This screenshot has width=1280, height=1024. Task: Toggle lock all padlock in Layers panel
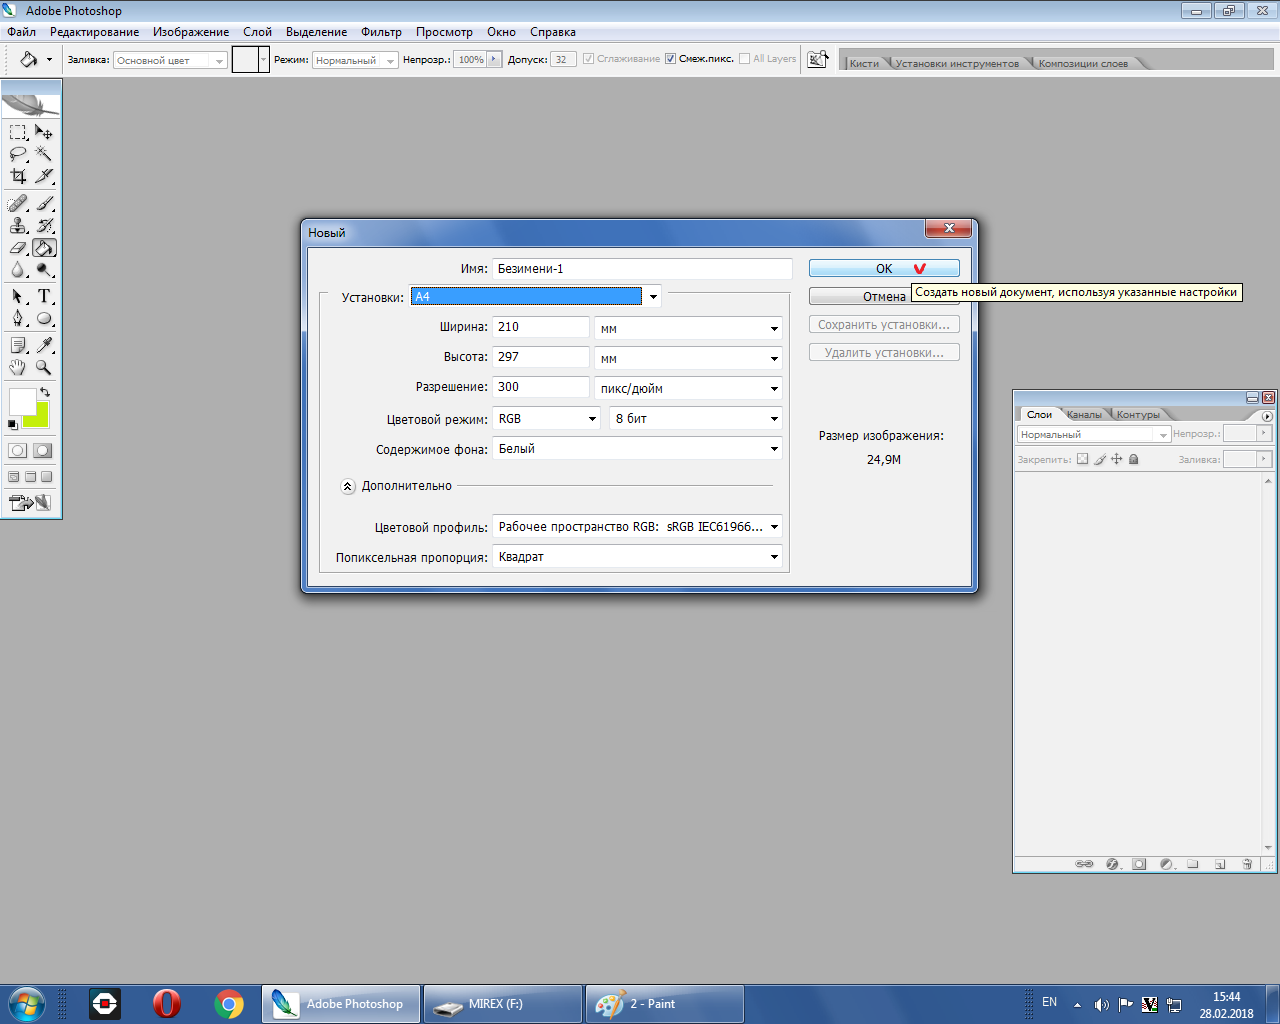click(x=1134, y=459)
